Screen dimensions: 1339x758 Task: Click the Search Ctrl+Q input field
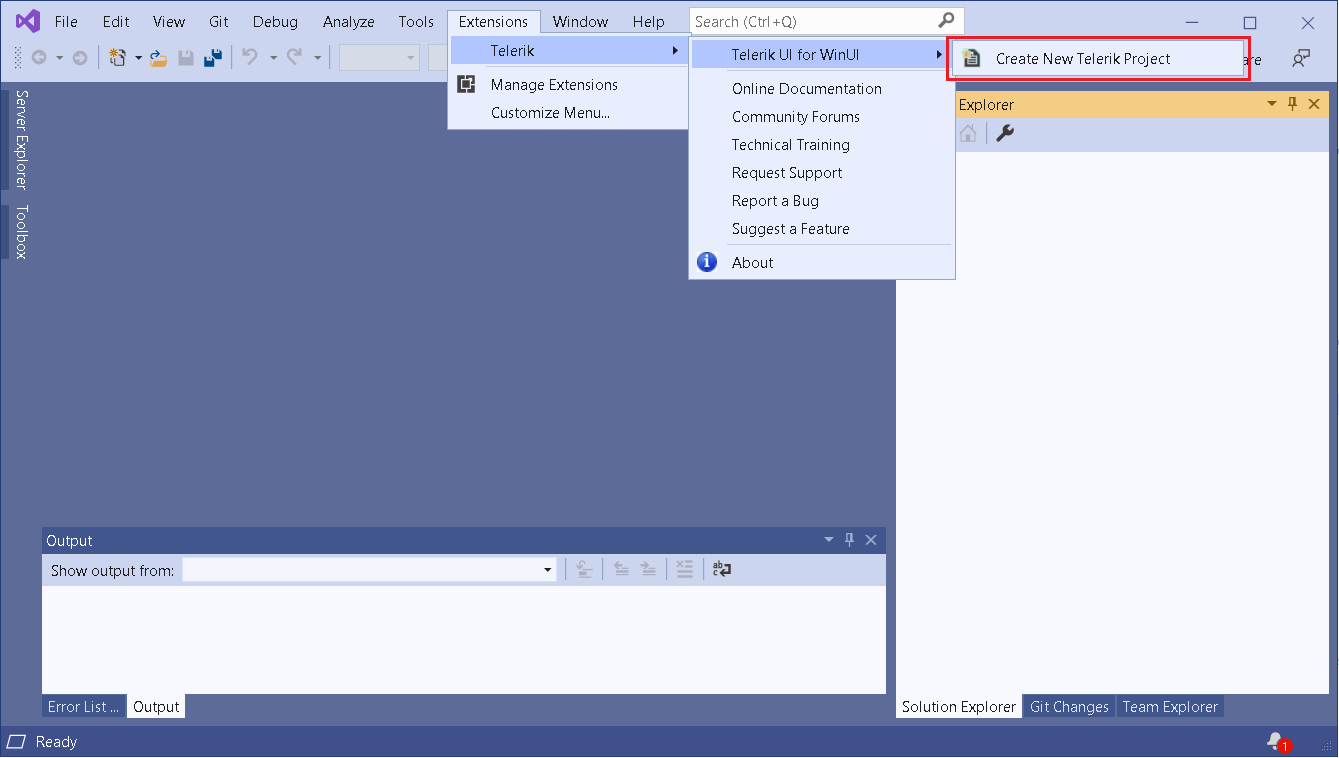[x=810, y=20]
